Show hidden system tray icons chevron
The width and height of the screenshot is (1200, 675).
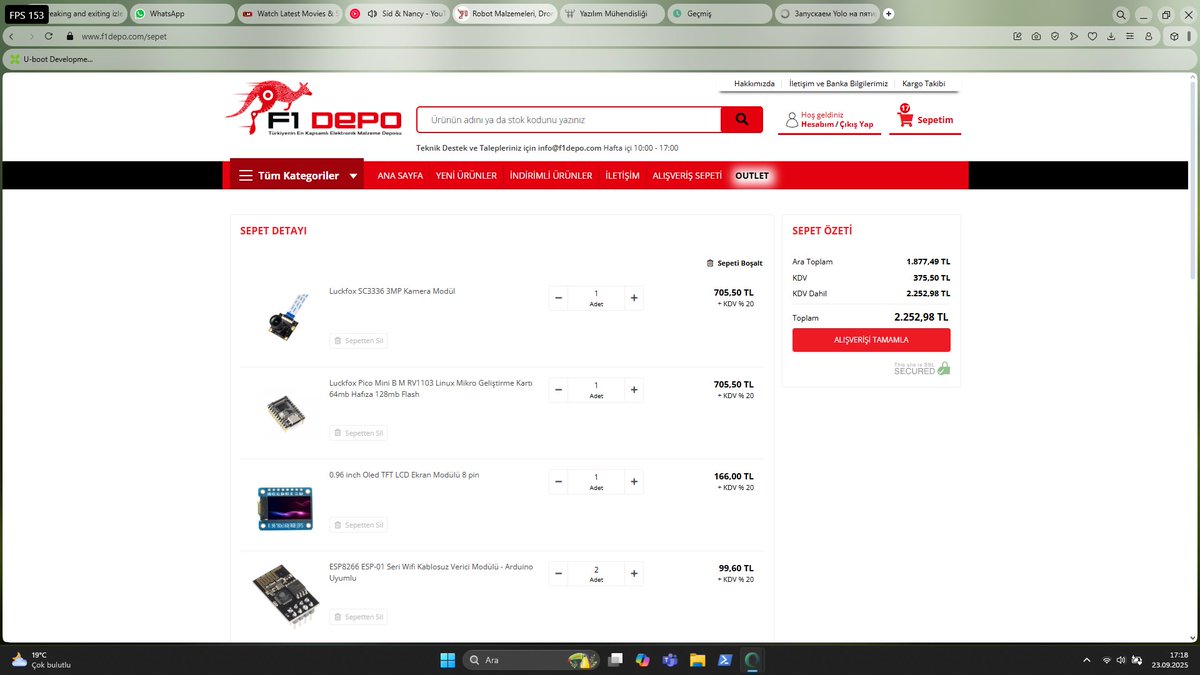[x=1087, y=660]
